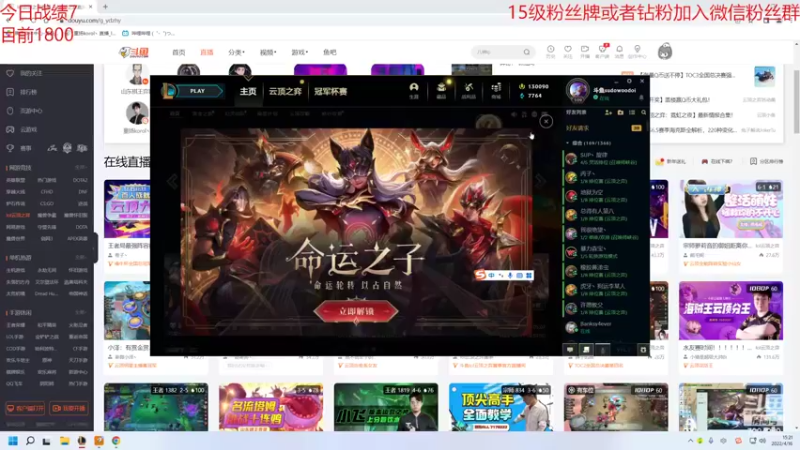Click the friends list view options icon
This screenshot has width=800, height=450.
[632, 112]
